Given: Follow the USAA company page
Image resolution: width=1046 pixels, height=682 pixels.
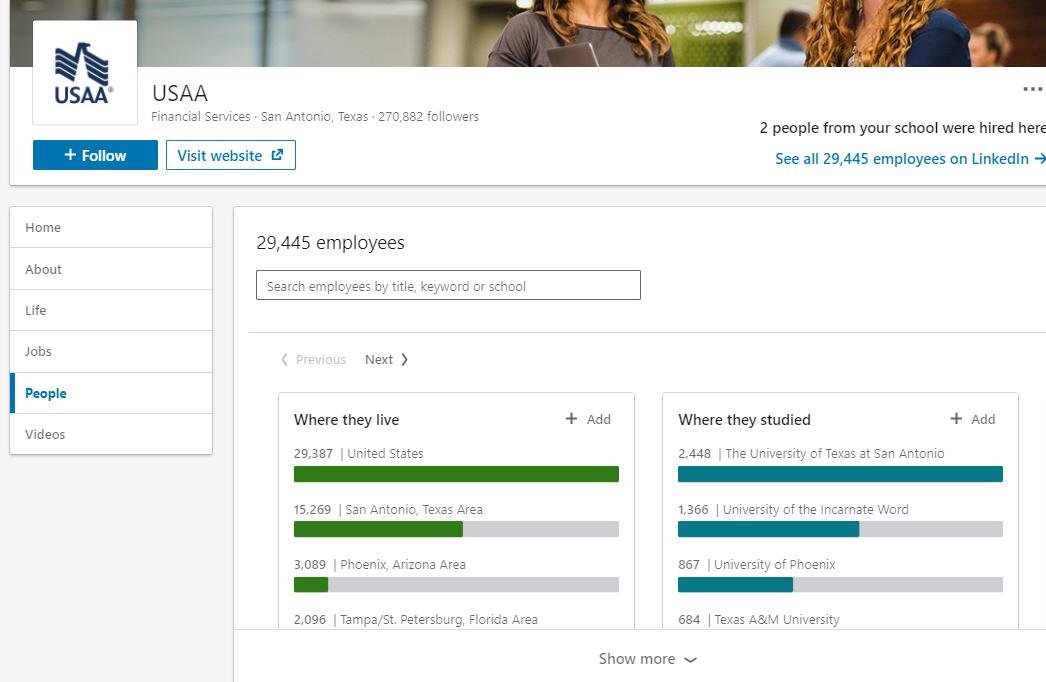Looking at the screenshot, I should 95,155.
